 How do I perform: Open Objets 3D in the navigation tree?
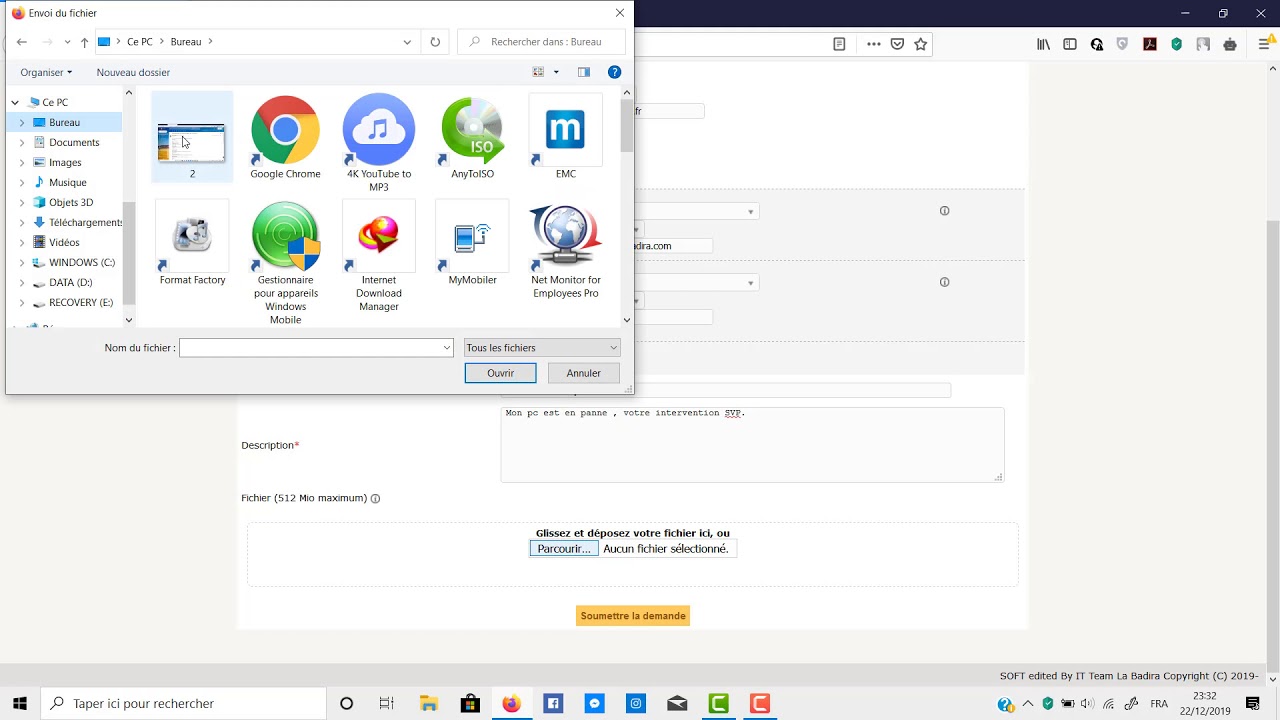(71, 202)
